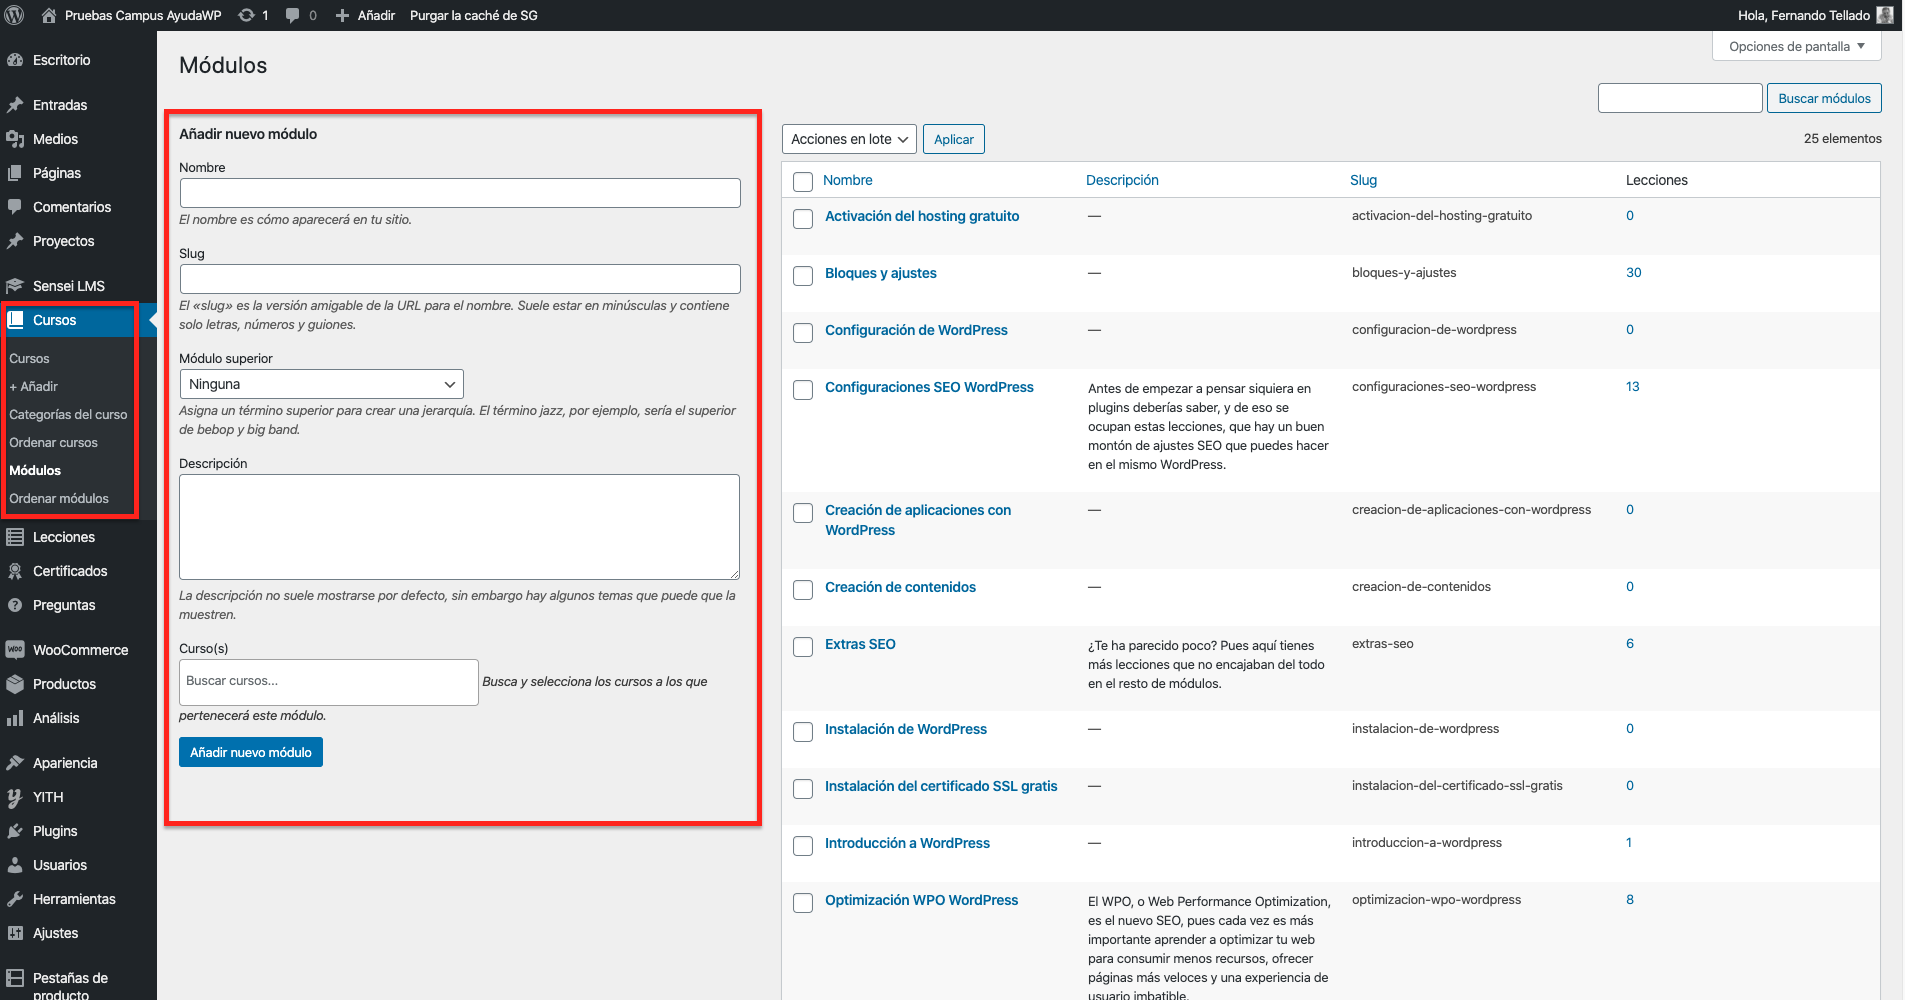
Task: Open the comments bubble icon in the admin bar
Action: (x=293, y=15)
